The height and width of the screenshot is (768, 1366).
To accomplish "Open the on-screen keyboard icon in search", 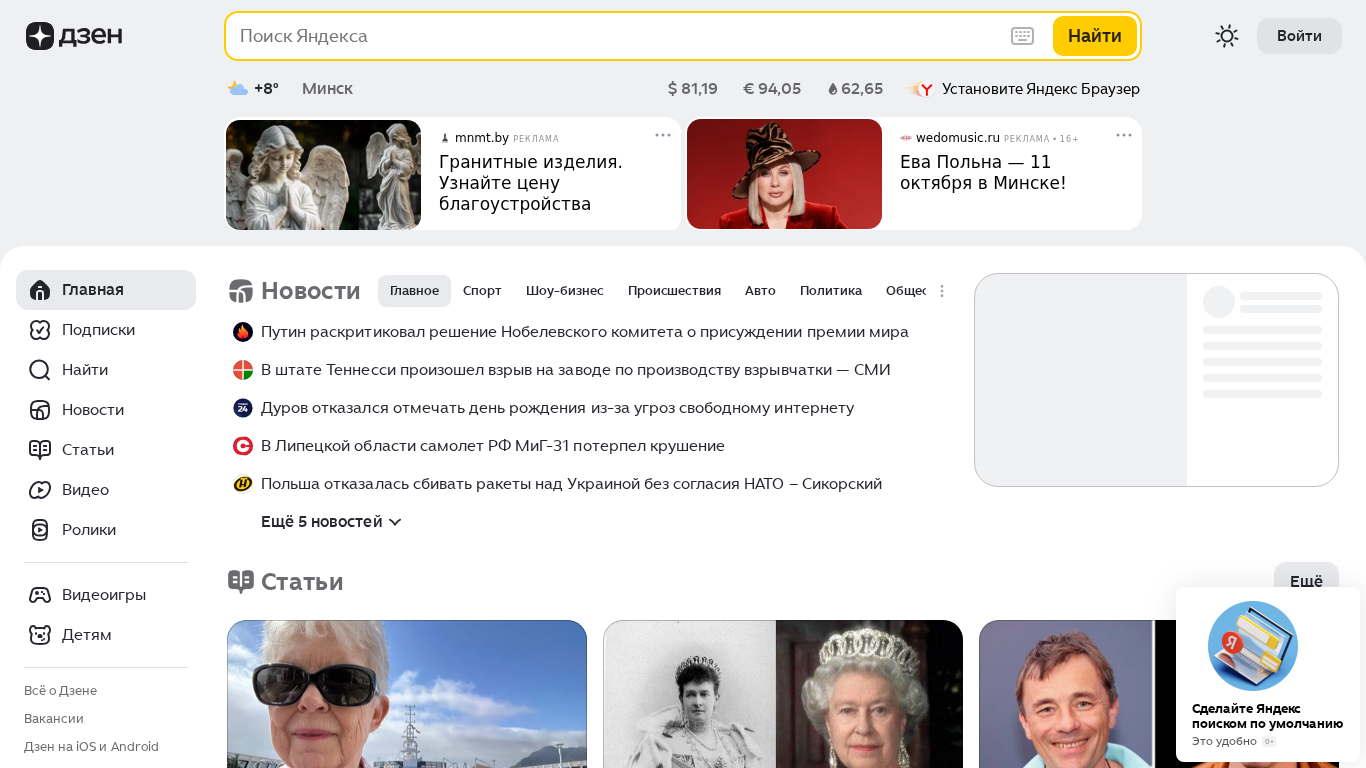I will pyautogui.click(x=1022, y=36).
